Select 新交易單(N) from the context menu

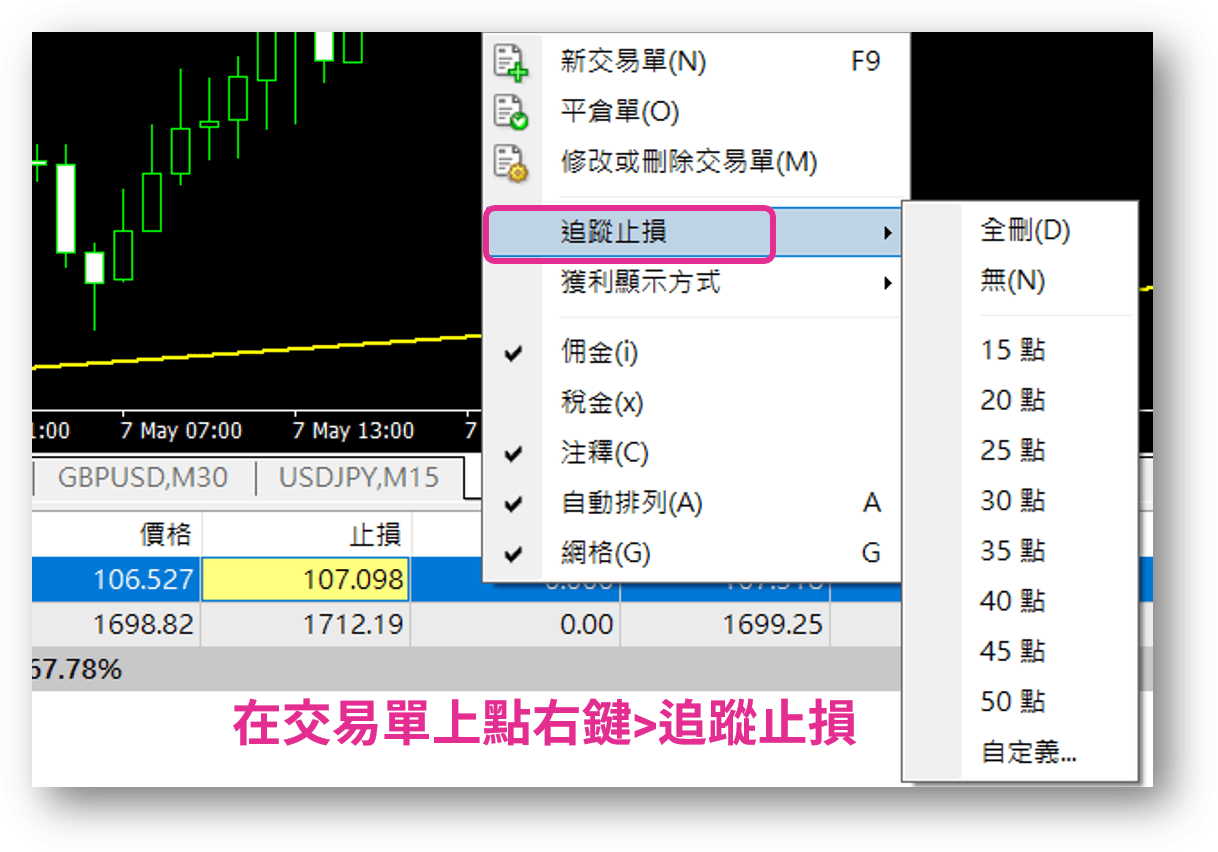point(628,61)
